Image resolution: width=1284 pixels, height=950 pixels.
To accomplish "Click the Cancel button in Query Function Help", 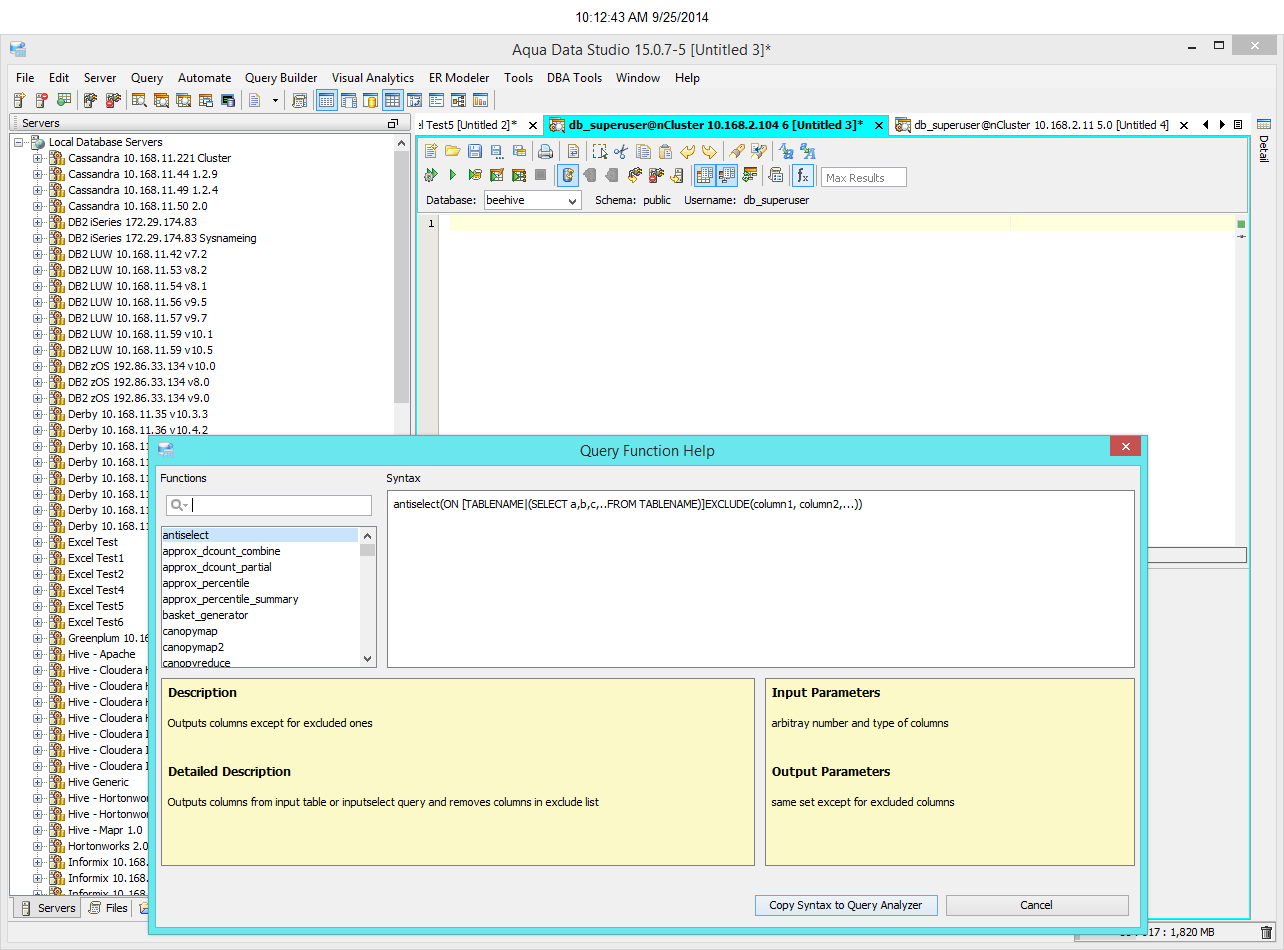I will point(1037,905).
